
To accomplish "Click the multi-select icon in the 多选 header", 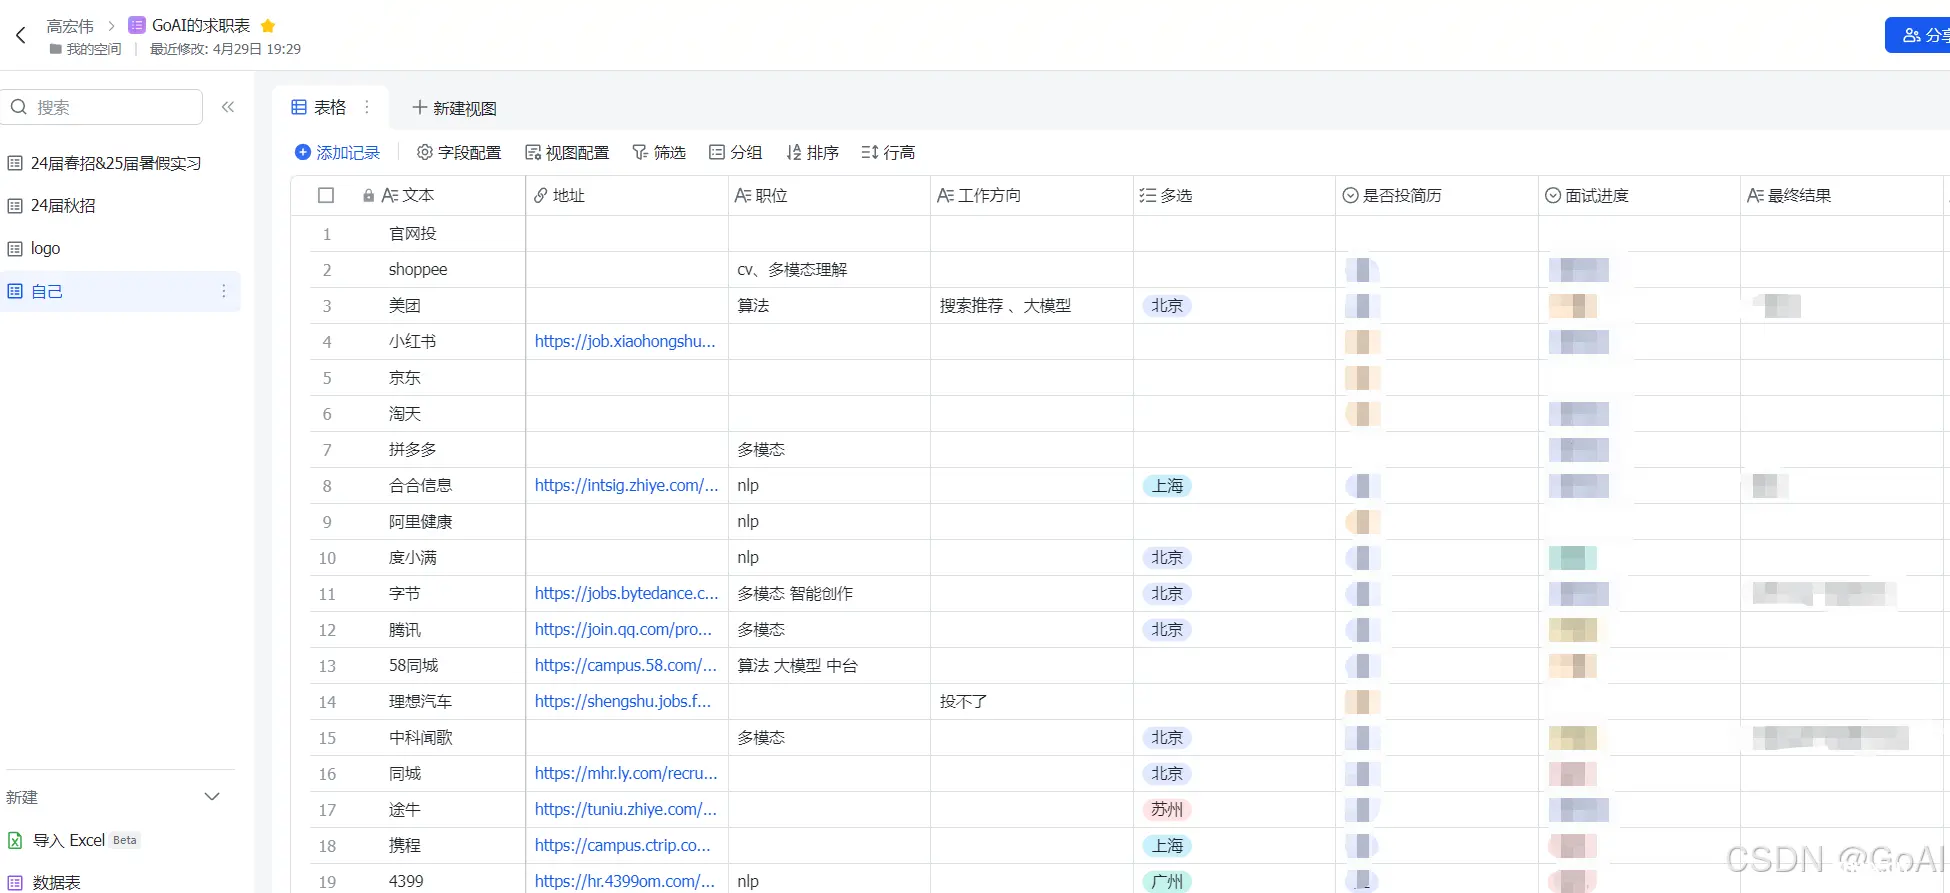I will [x=1147, y=195].
